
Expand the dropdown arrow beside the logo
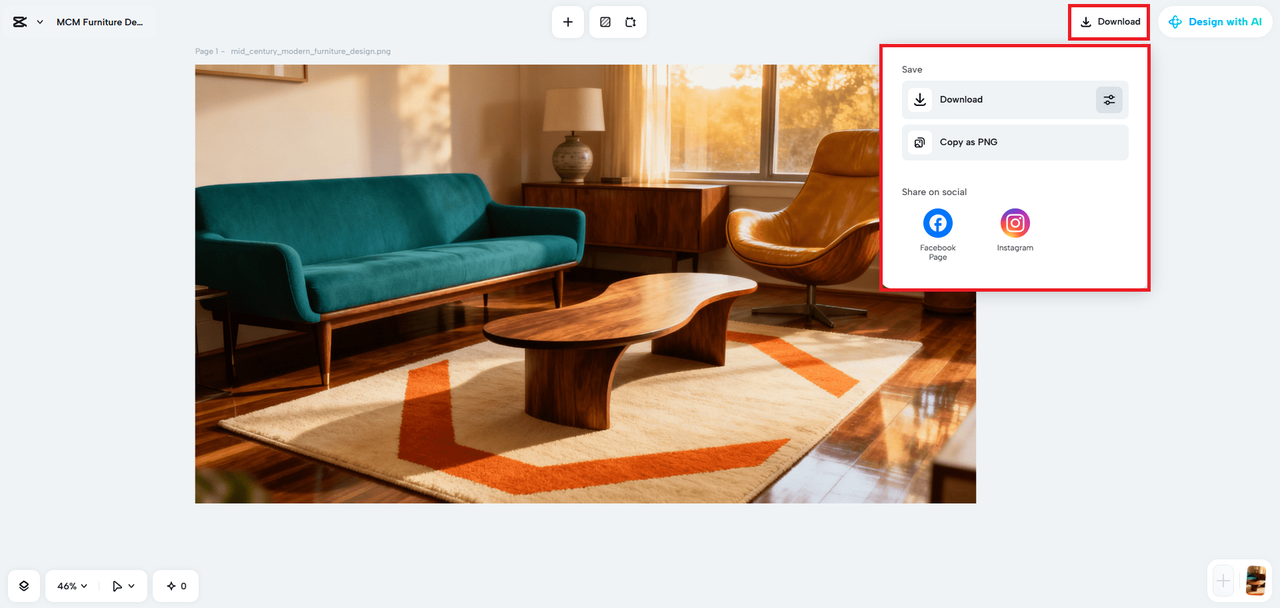click(x=40, y=22)
